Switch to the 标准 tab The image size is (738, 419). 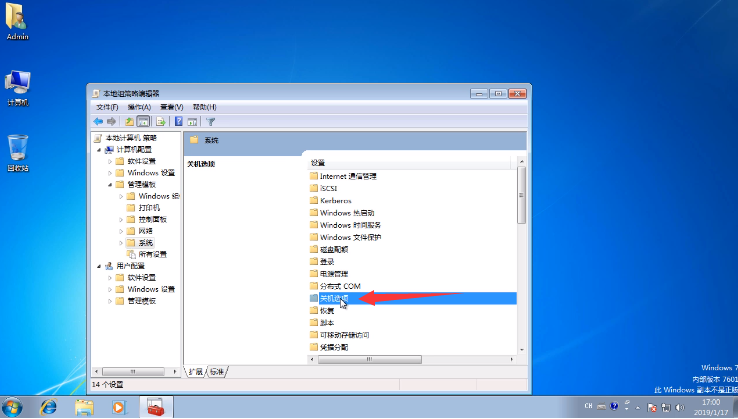[x=217, y=372]
